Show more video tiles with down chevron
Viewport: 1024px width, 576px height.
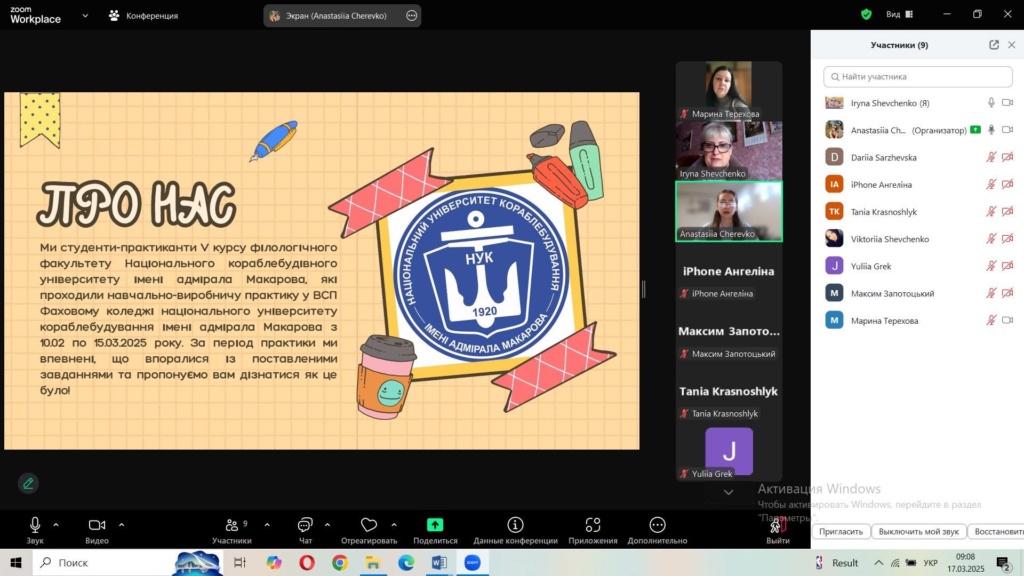point(728,492)
